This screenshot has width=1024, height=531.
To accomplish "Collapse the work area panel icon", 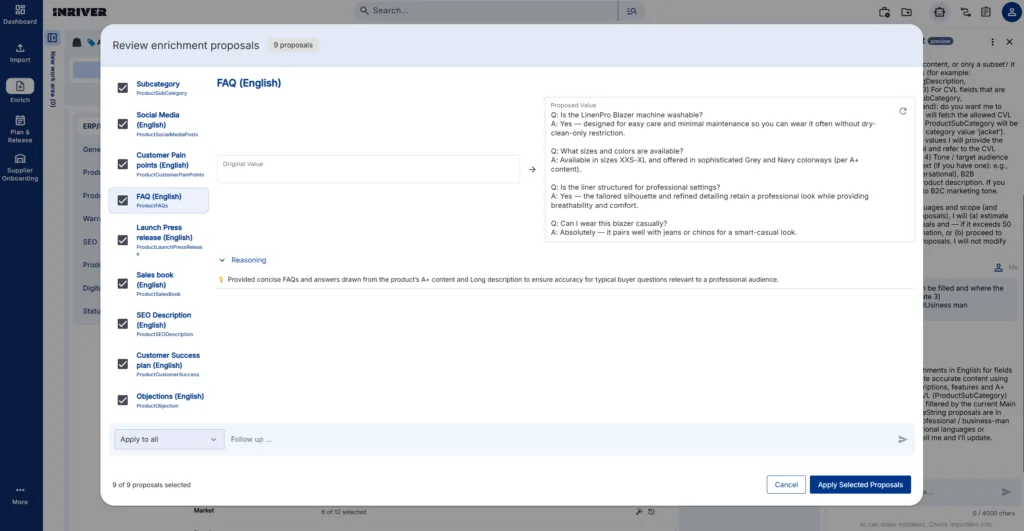I will coord(53,38).
